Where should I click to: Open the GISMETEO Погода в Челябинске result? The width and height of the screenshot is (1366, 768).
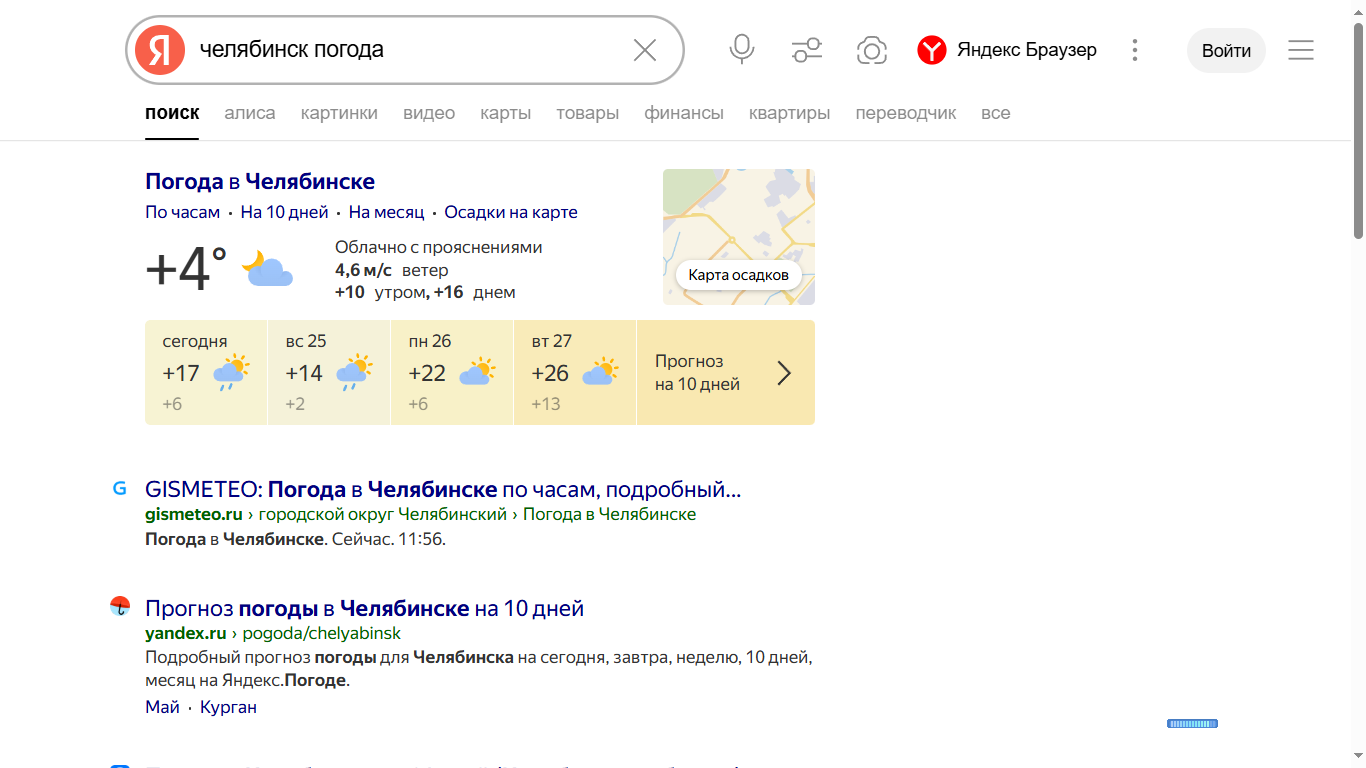[443, 490]
